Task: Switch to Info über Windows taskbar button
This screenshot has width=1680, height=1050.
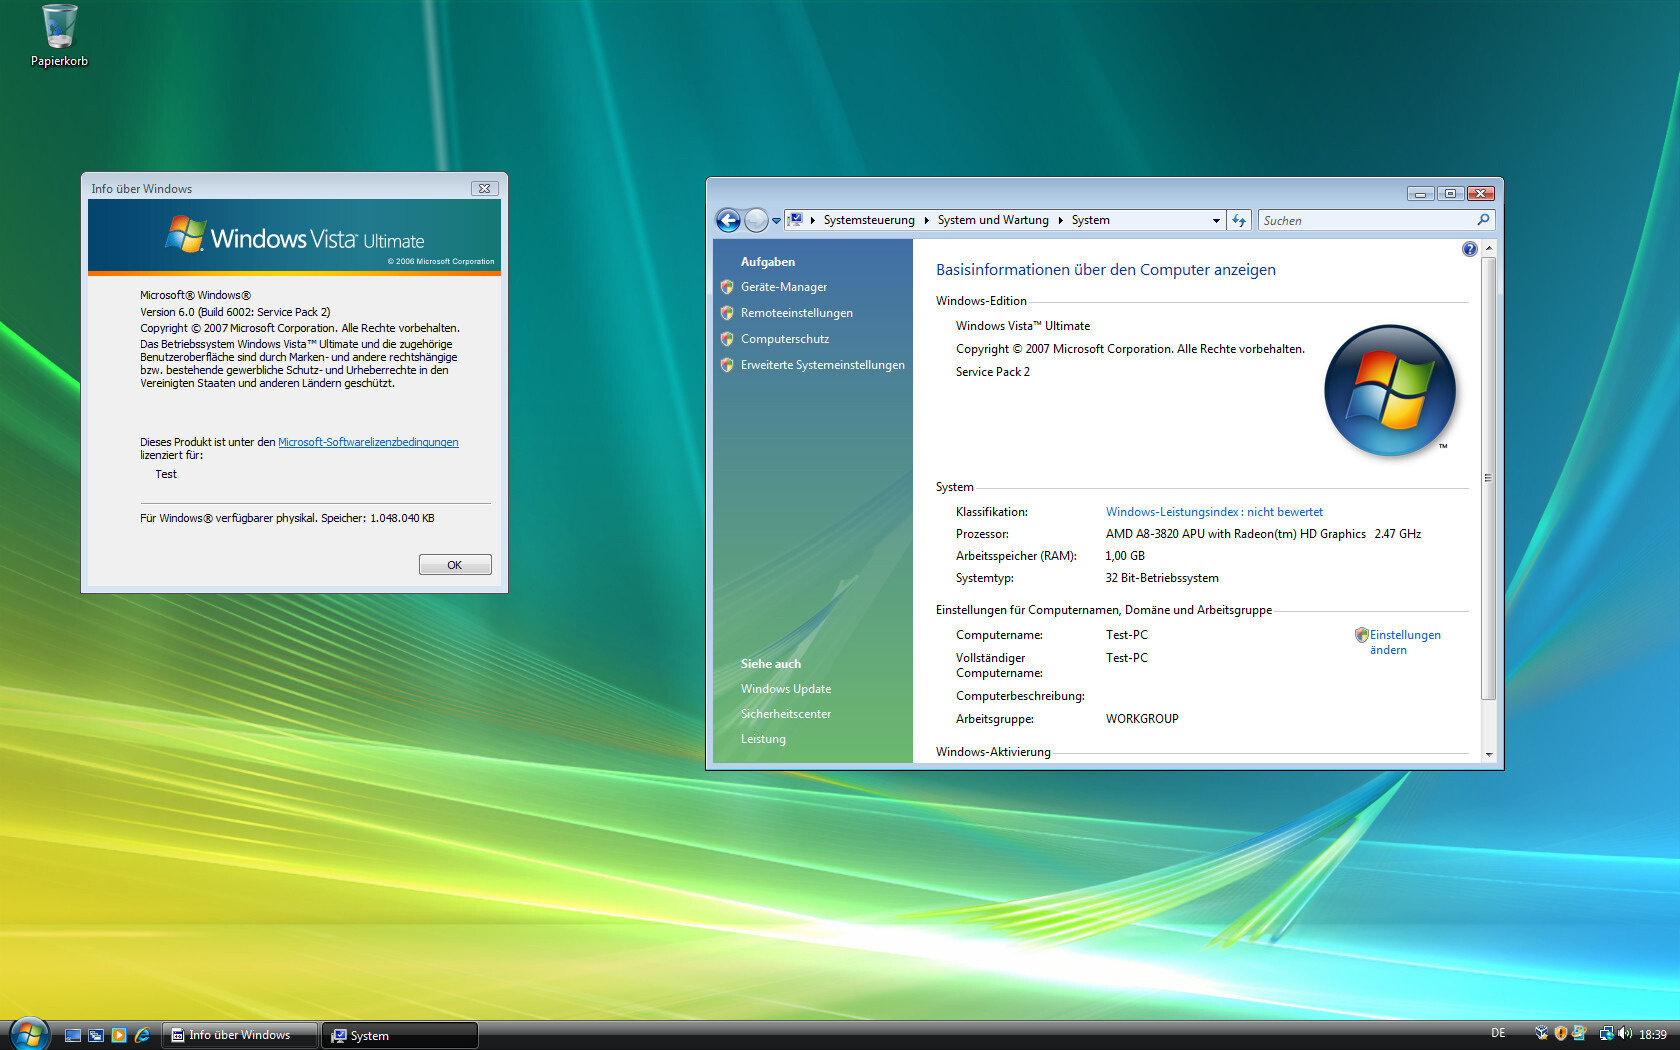Action: pyautogui.click(x=240, y=1035)
